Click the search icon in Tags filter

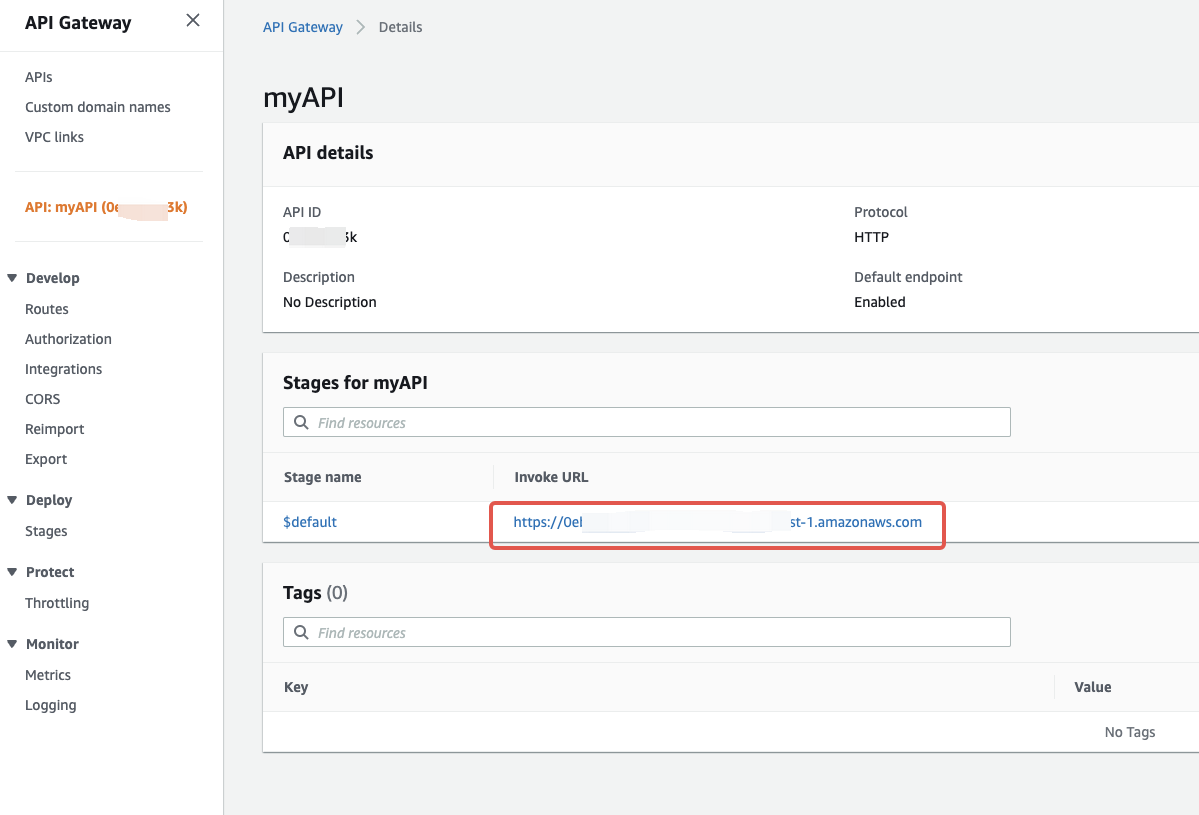[301, 632]
